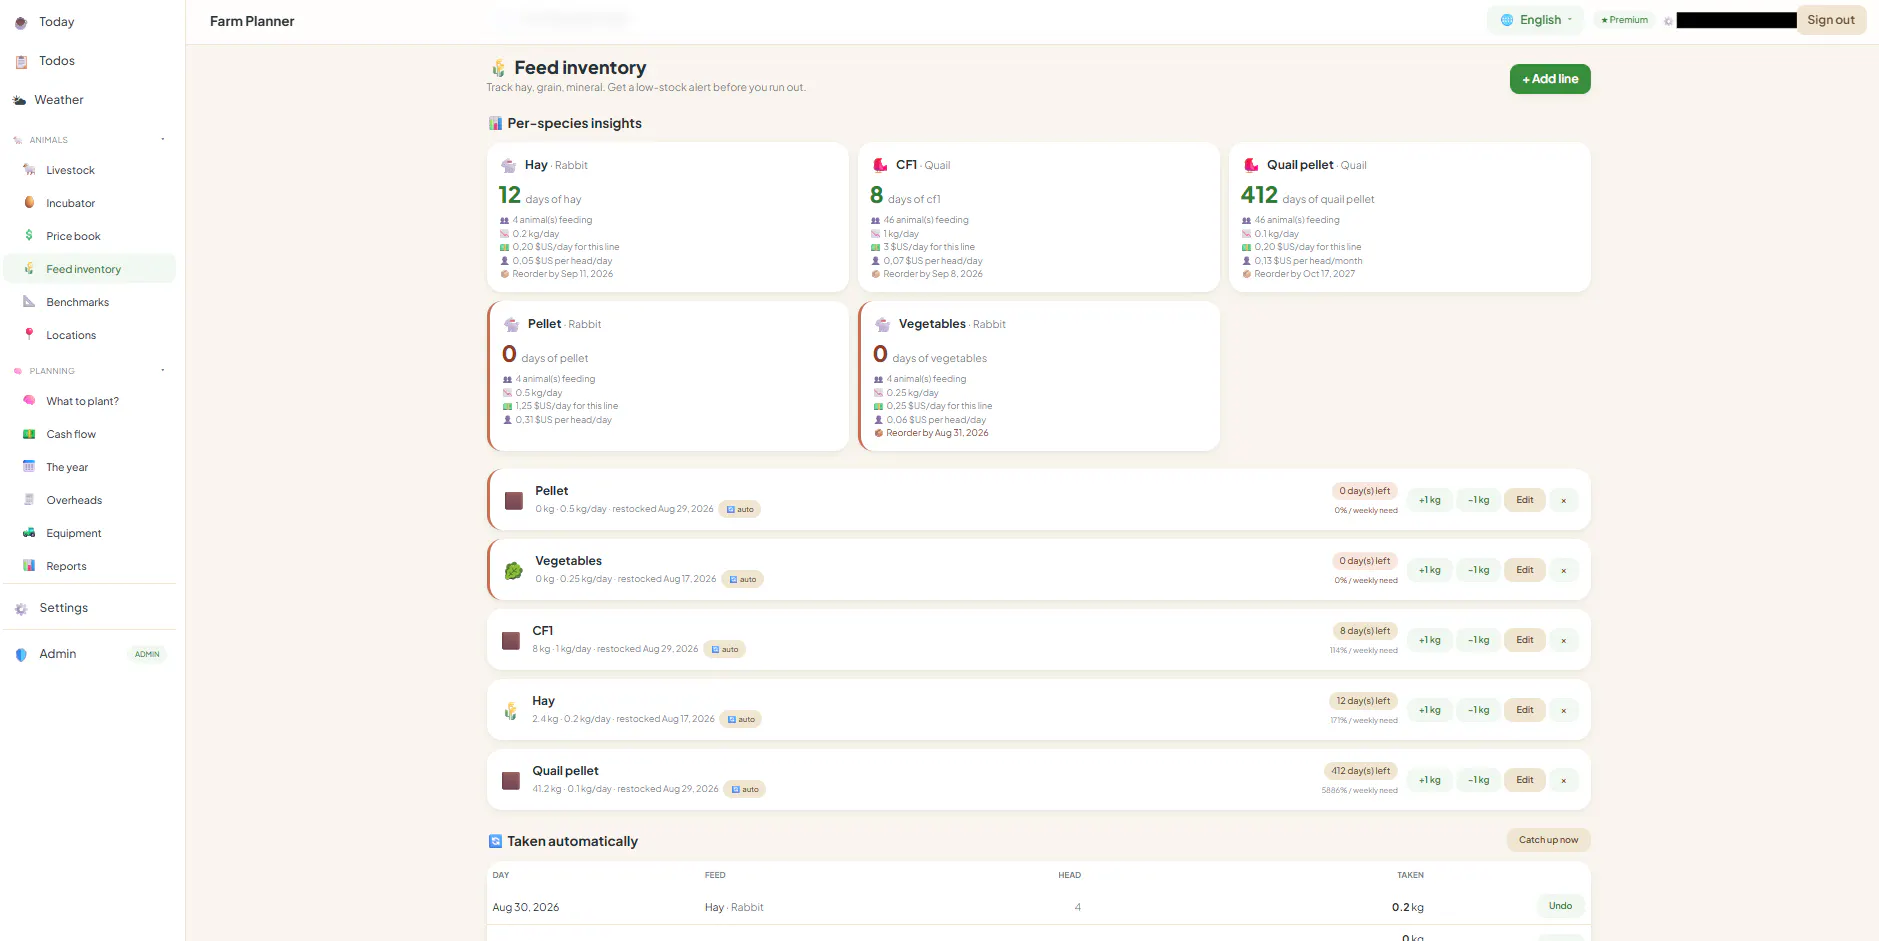Click the What to plant brain icon
Viewport: 1879px width, 941px height.
[29, 401]
